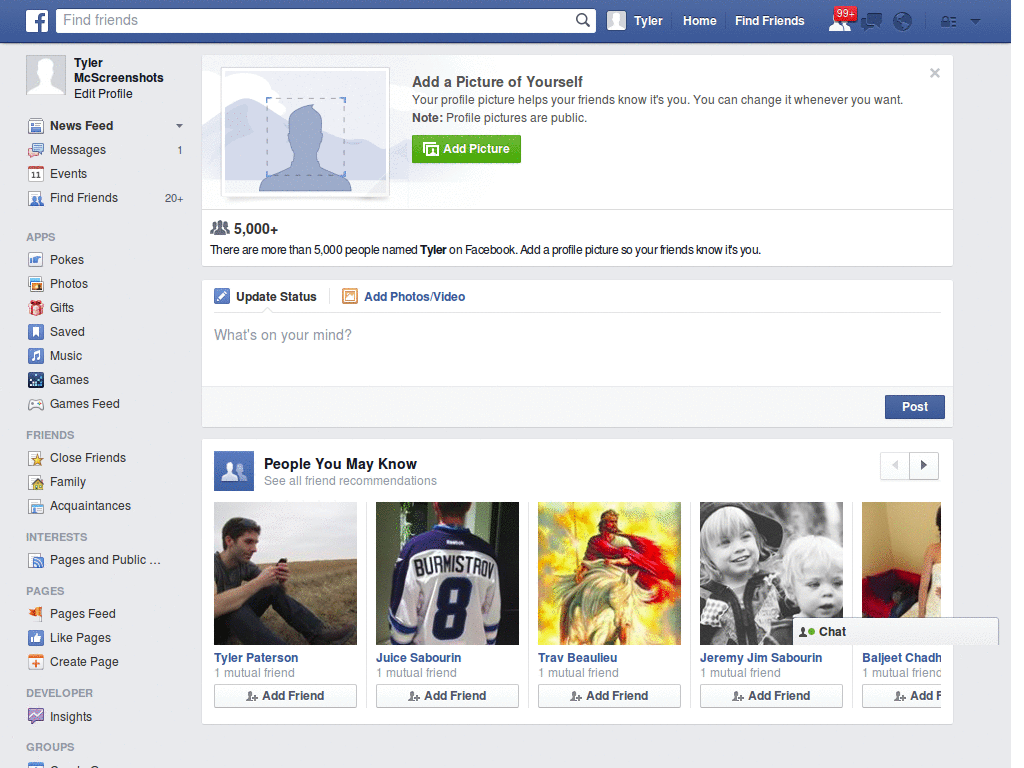The image size is (1024, 768).
Task: Add Juice Sabourin as friend
Action: (447, 696)
